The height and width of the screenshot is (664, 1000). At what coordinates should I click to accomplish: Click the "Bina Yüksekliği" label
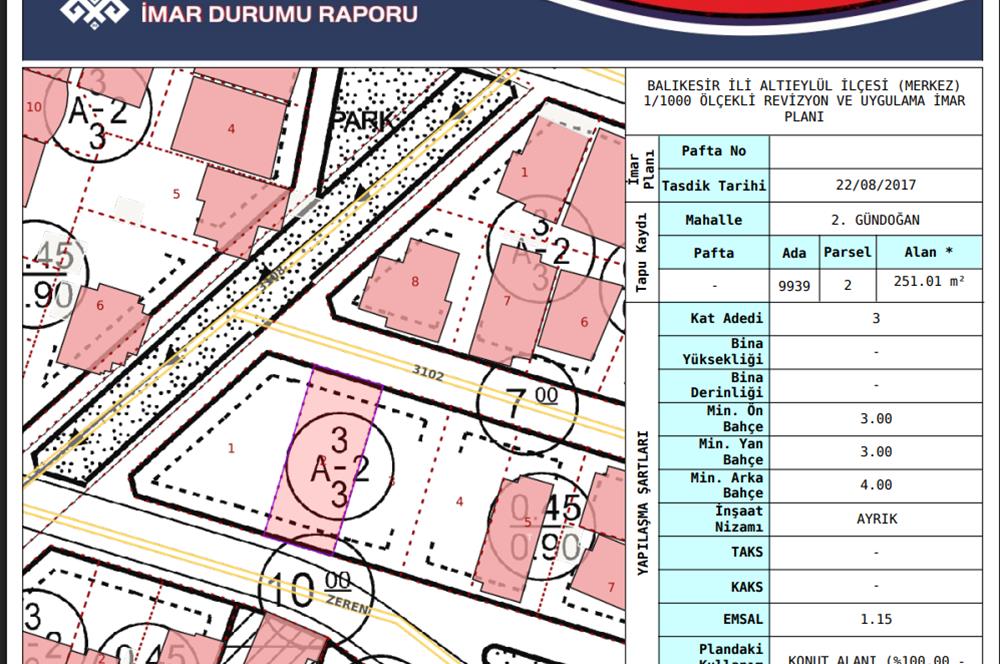723,351
